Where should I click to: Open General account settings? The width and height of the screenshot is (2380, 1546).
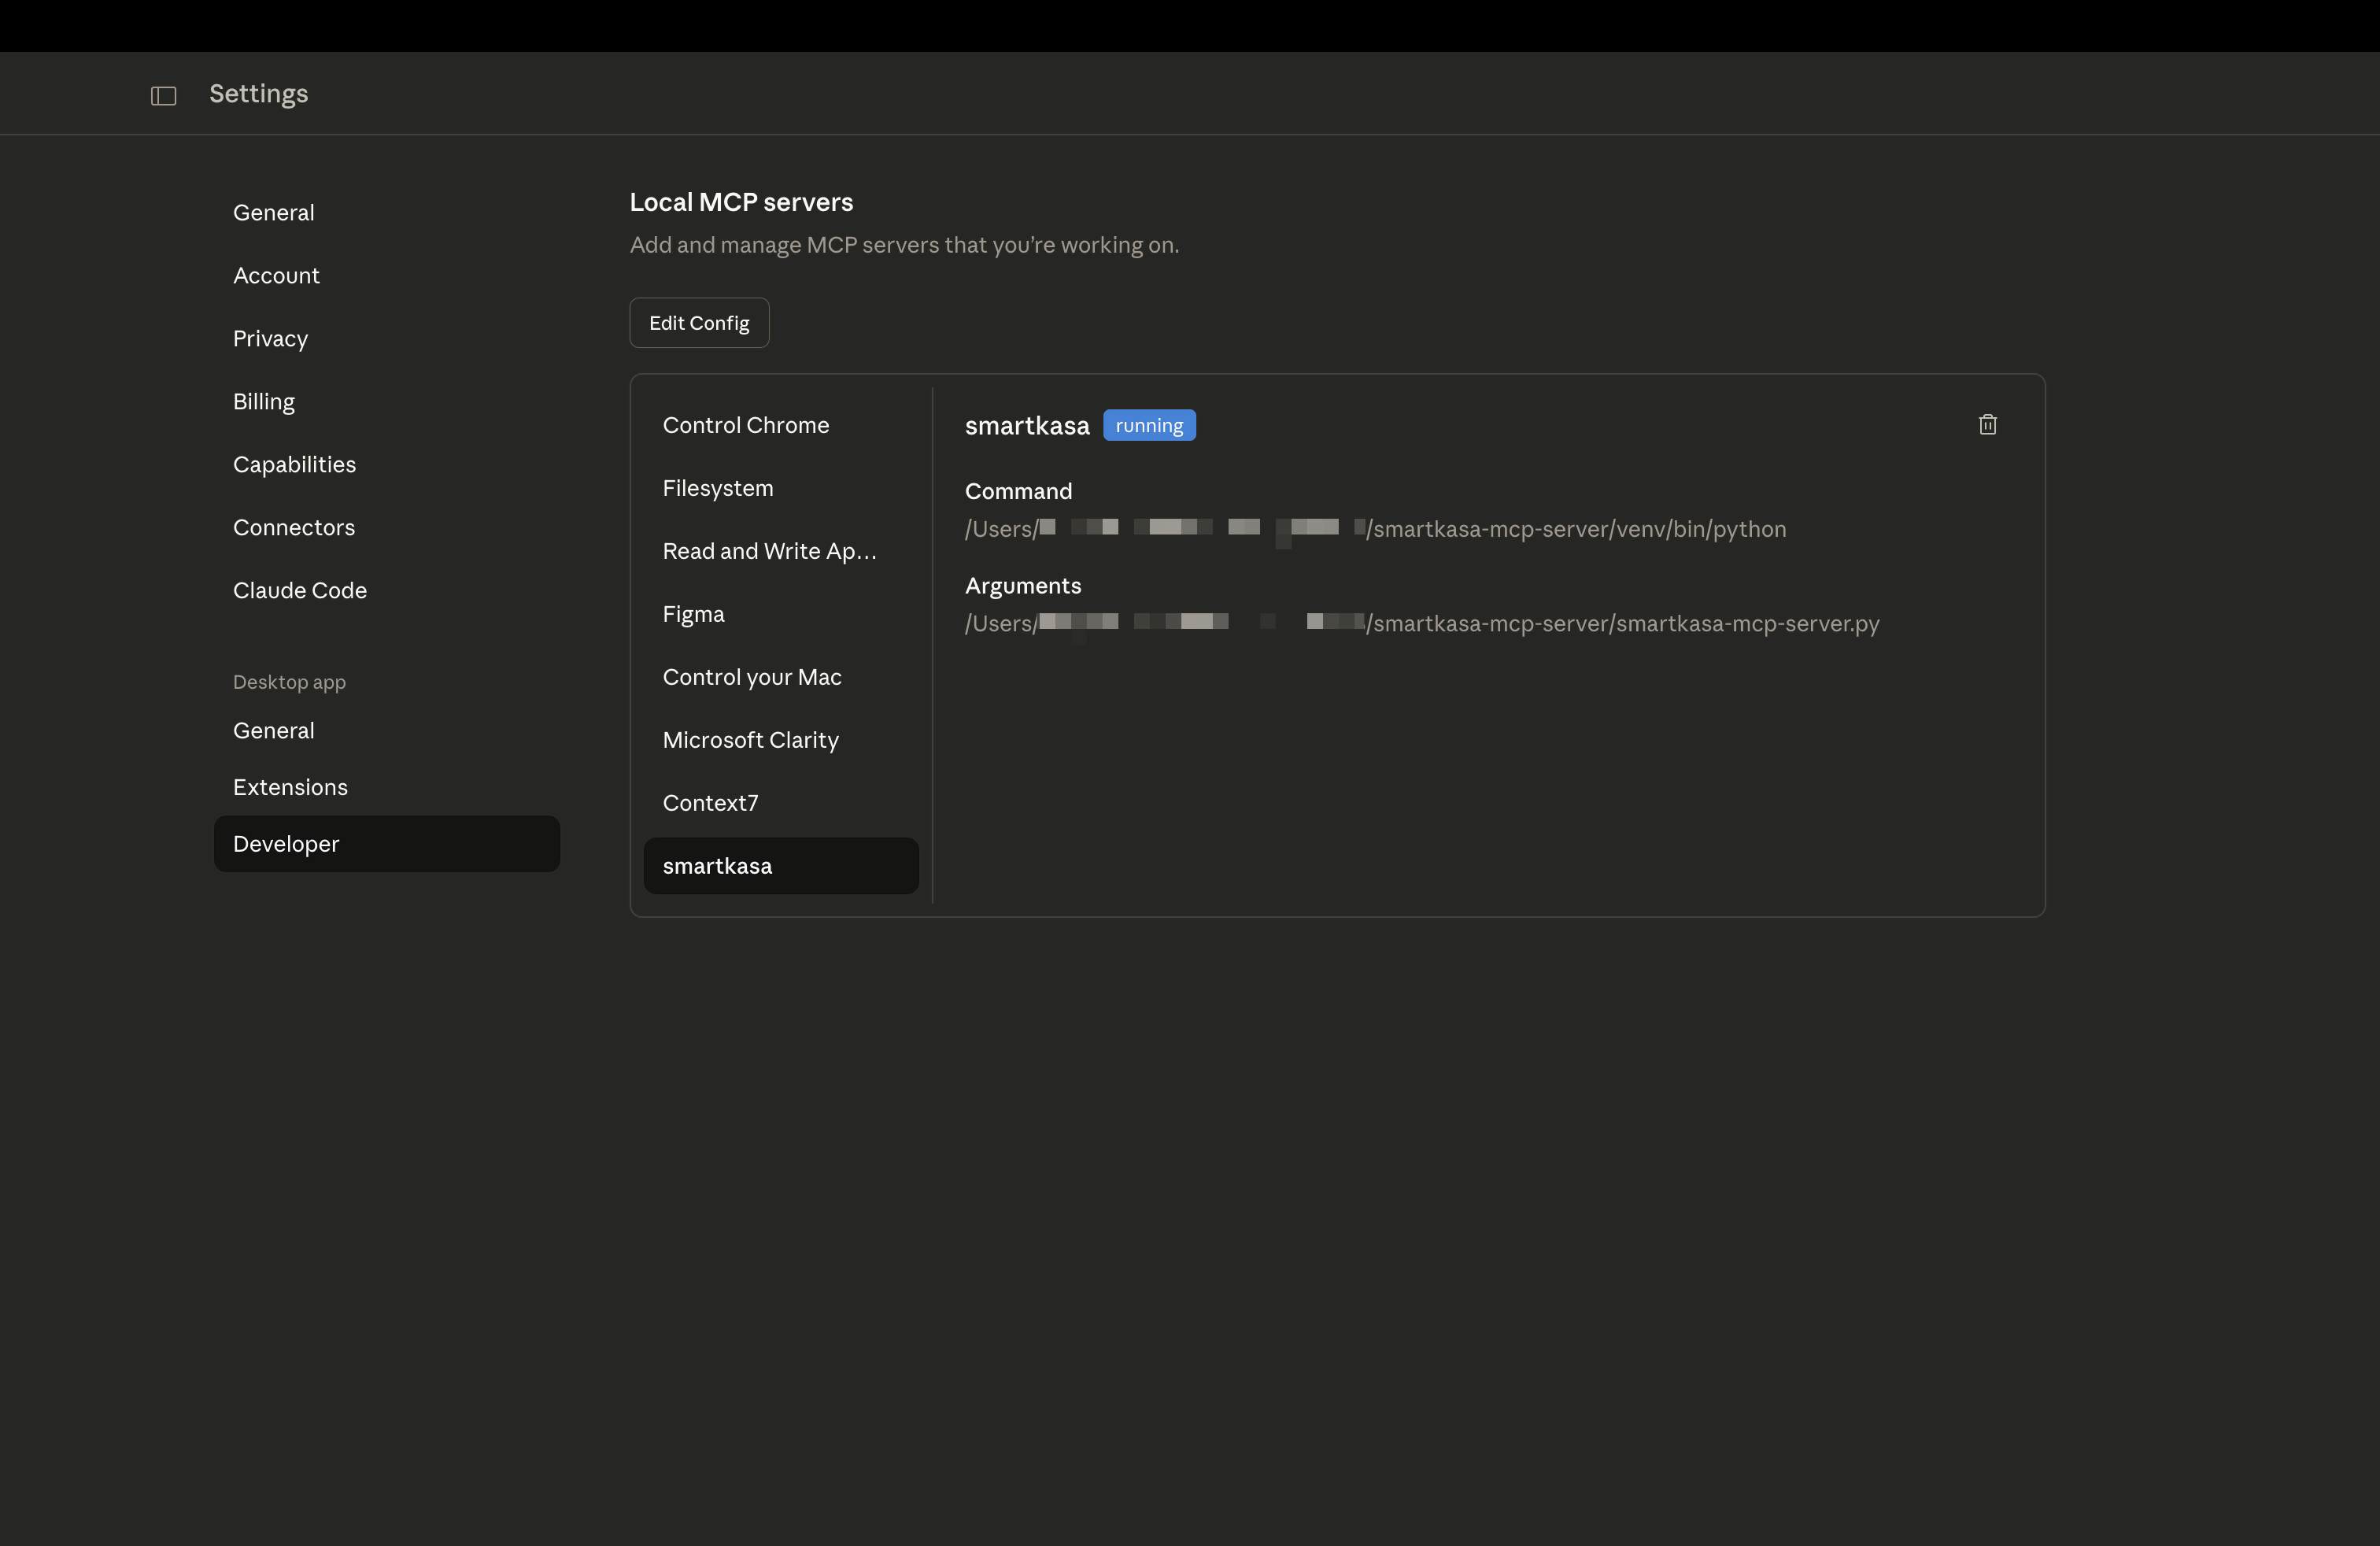(x=273, y=213)
